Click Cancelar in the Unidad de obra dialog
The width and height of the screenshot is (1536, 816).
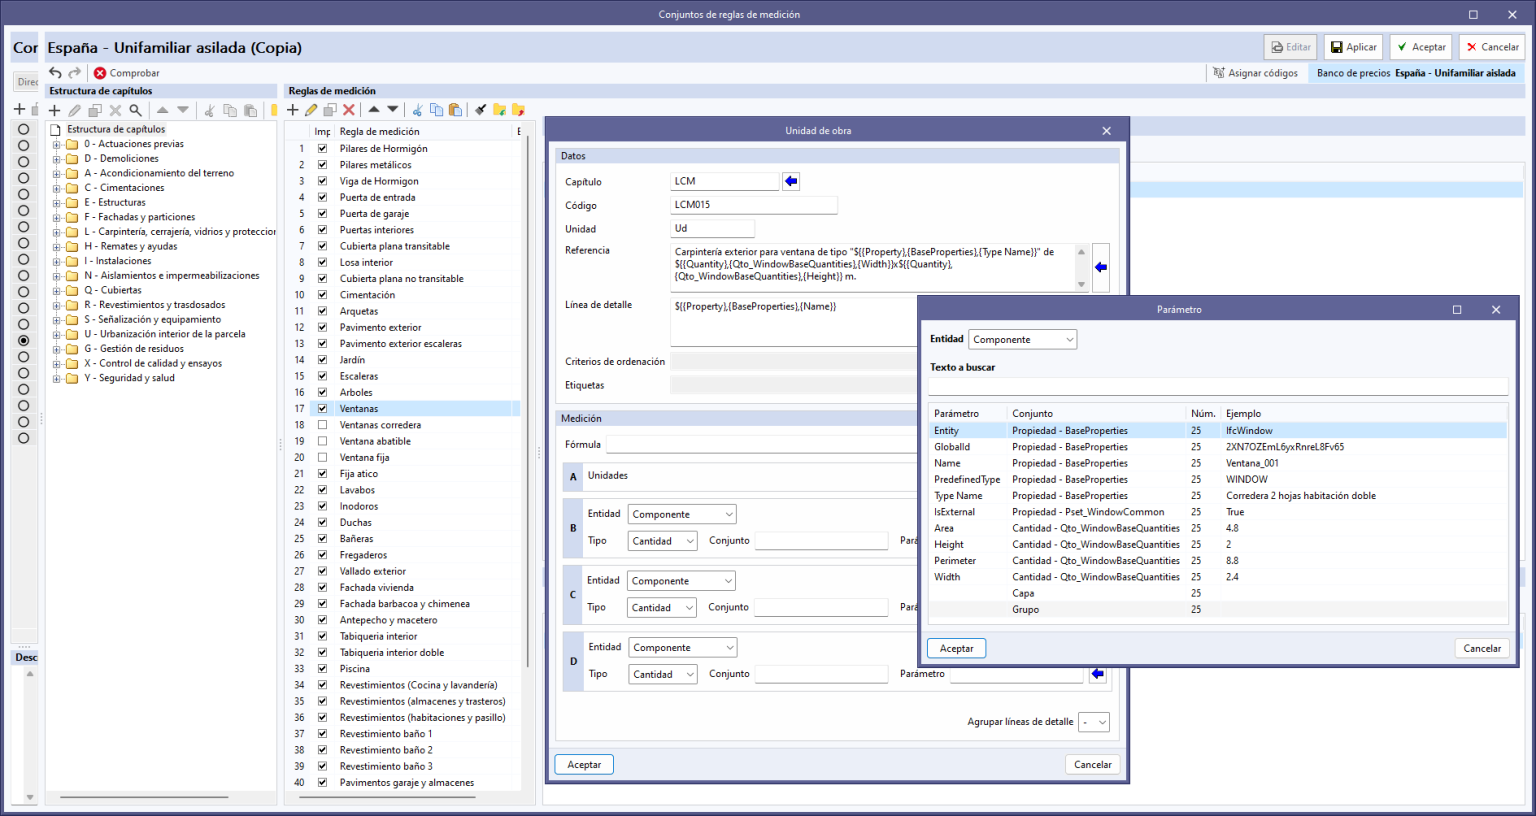[x=1092, y=764]
